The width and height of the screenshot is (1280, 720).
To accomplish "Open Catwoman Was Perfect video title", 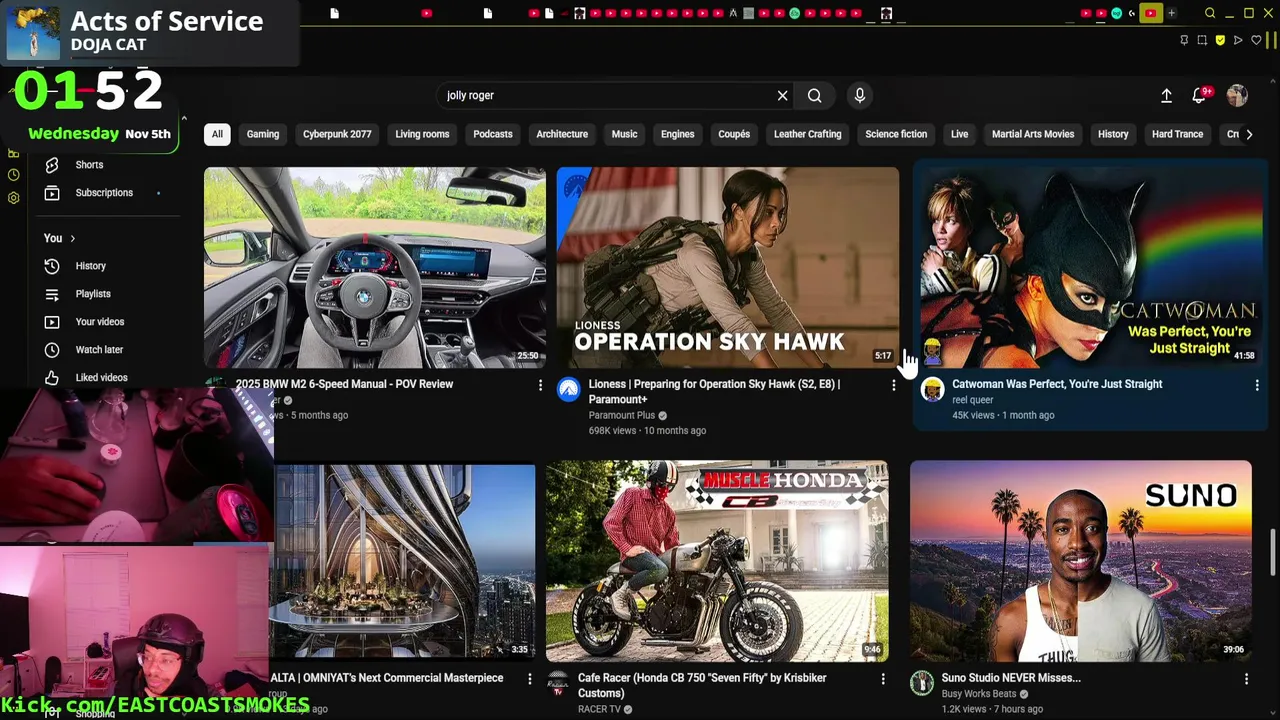I will click(1057, 384).
